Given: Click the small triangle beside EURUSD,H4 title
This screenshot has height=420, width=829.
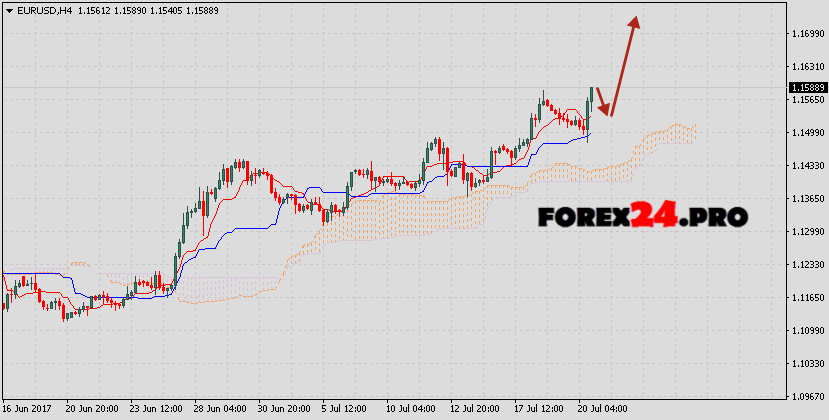Looking at the screenshot, I should 9,8.
